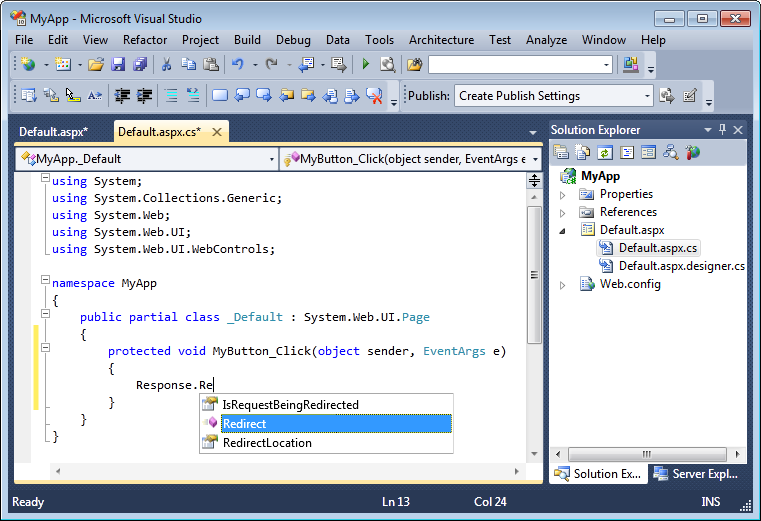This screenshot has height=521, width=761.
Task: Click the New Project toolbar icon
Action: [28, 64]
